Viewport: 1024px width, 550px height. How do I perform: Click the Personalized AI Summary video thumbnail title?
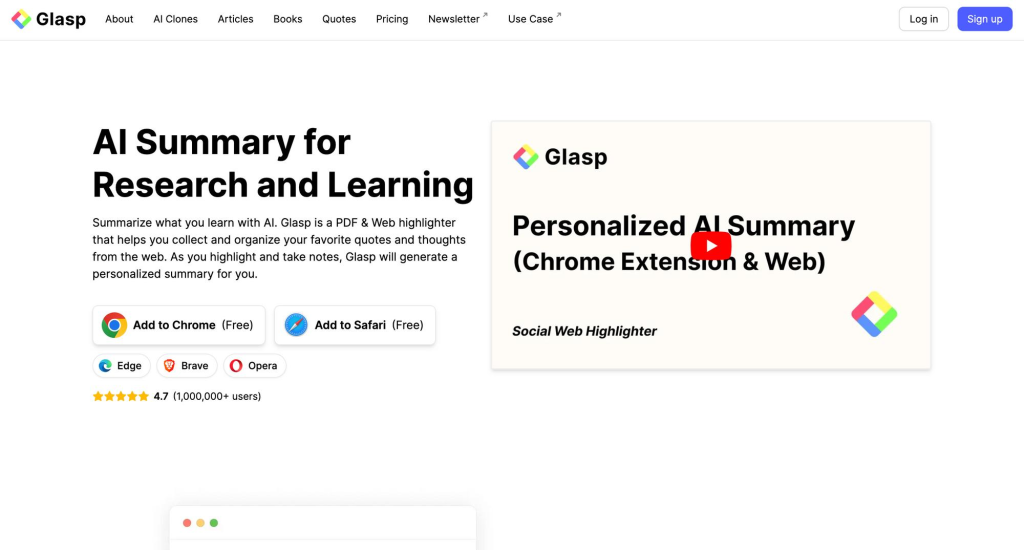pyautogui.click(x=683, y=243)
